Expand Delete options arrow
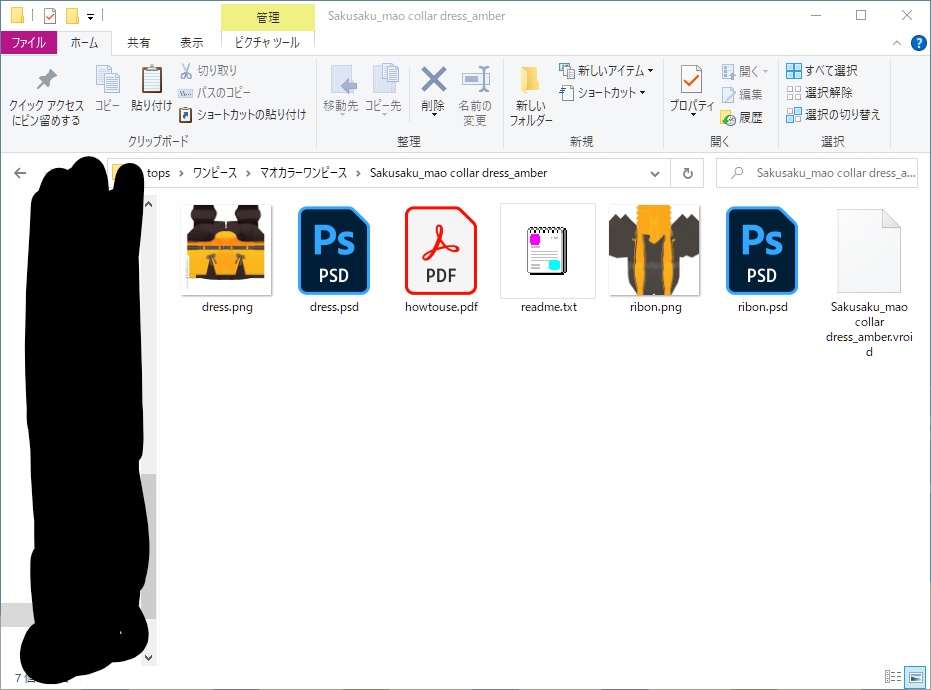 [x=433, y=114]
